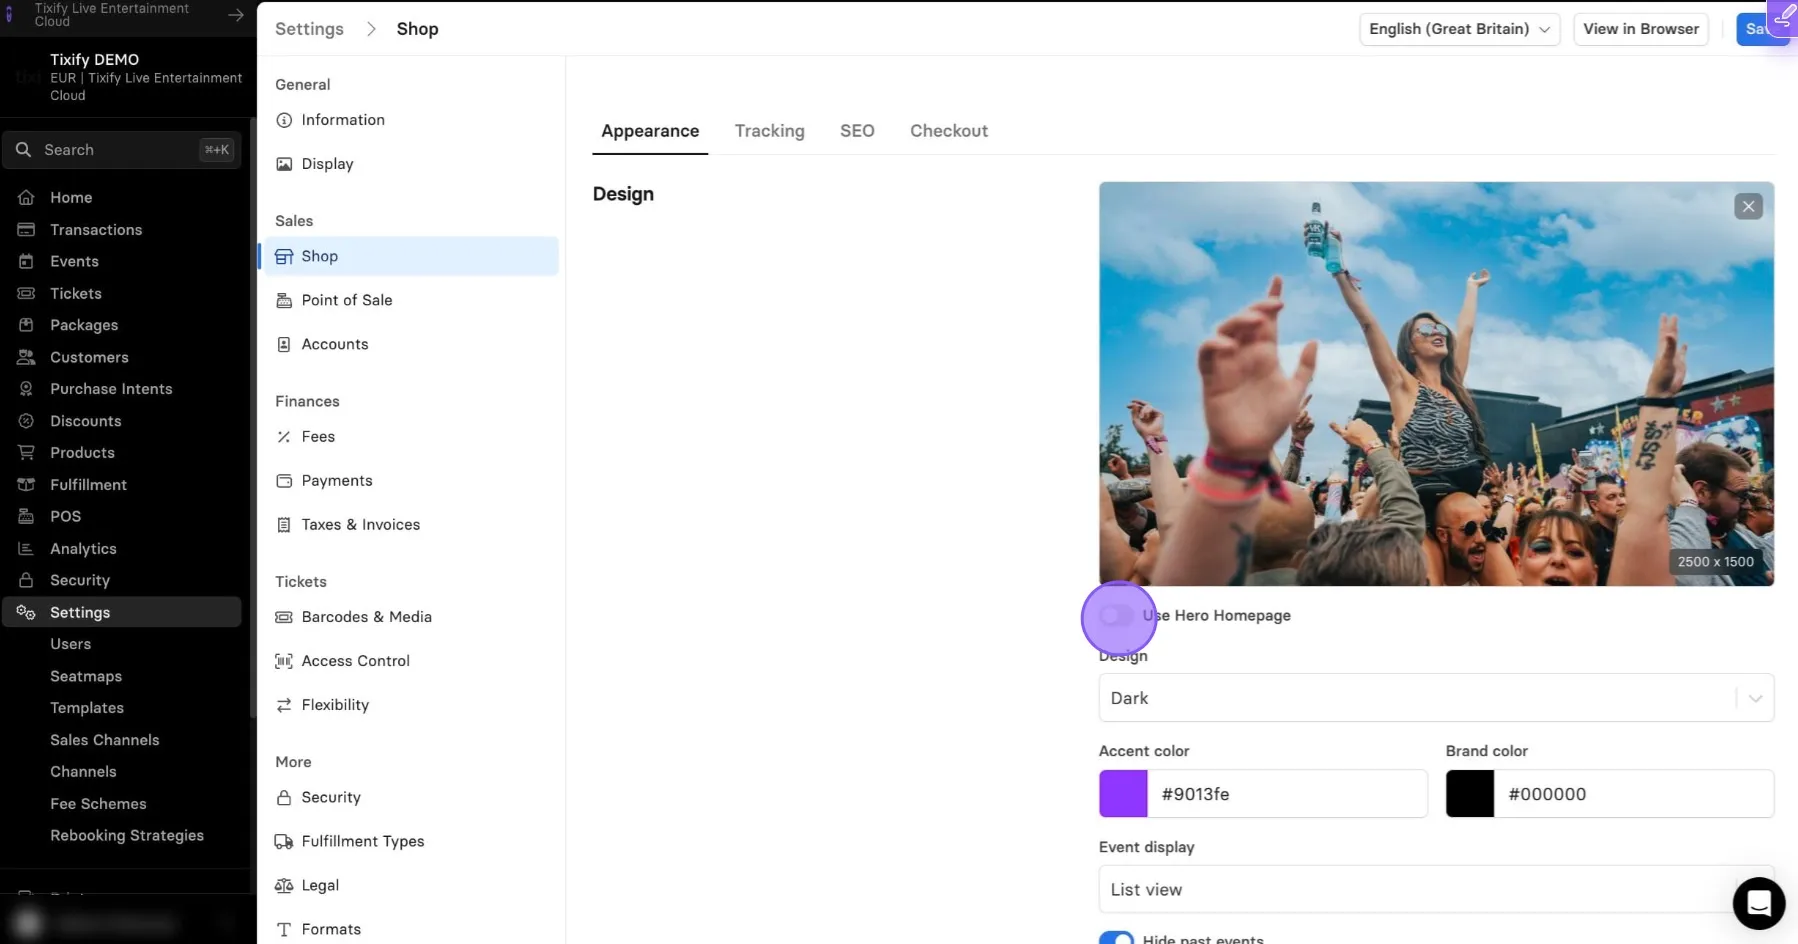Switch to the Checkout tab
Viewport: 1798px width, 944px height.
click(x=948, y=131)
